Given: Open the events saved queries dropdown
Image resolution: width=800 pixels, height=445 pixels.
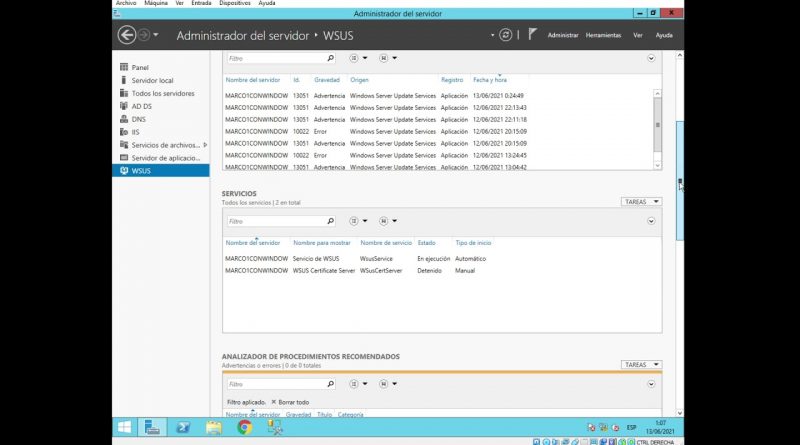Looking at the screenshot, I should pyautogui.click(x=388, y=58).
